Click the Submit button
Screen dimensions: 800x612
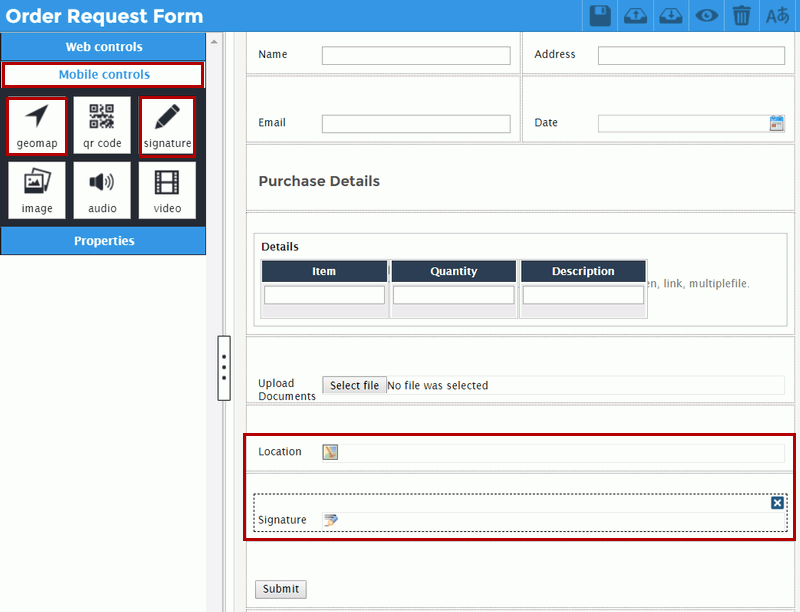click(x=280, y=589)
